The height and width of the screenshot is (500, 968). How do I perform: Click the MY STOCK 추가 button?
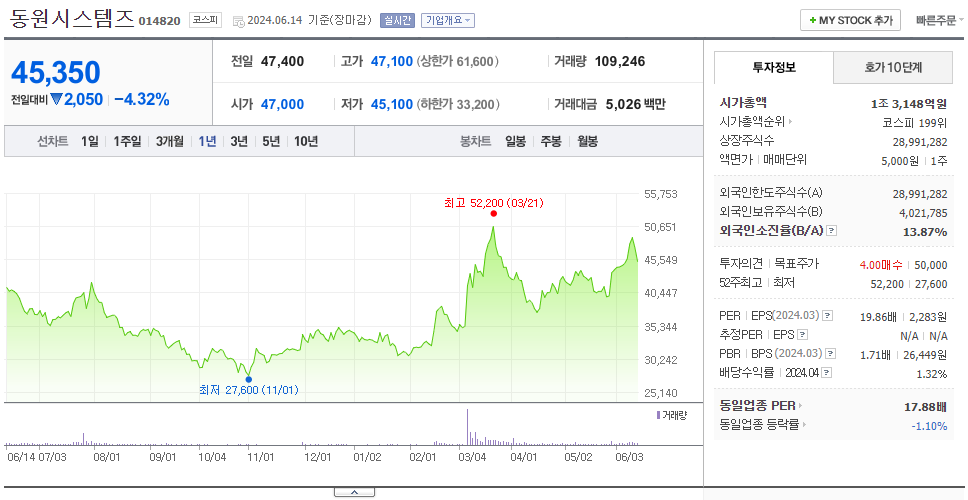pyautogui.click(x=851, y=20)
